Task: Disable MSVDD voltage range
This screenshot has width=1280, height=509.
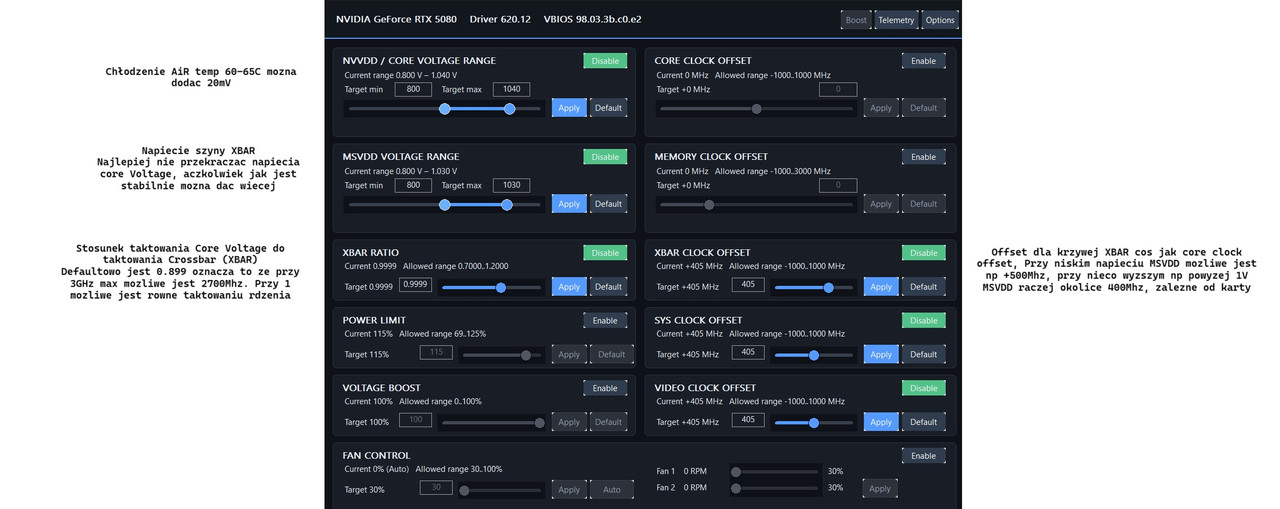Action: click(x=605, y=157)
